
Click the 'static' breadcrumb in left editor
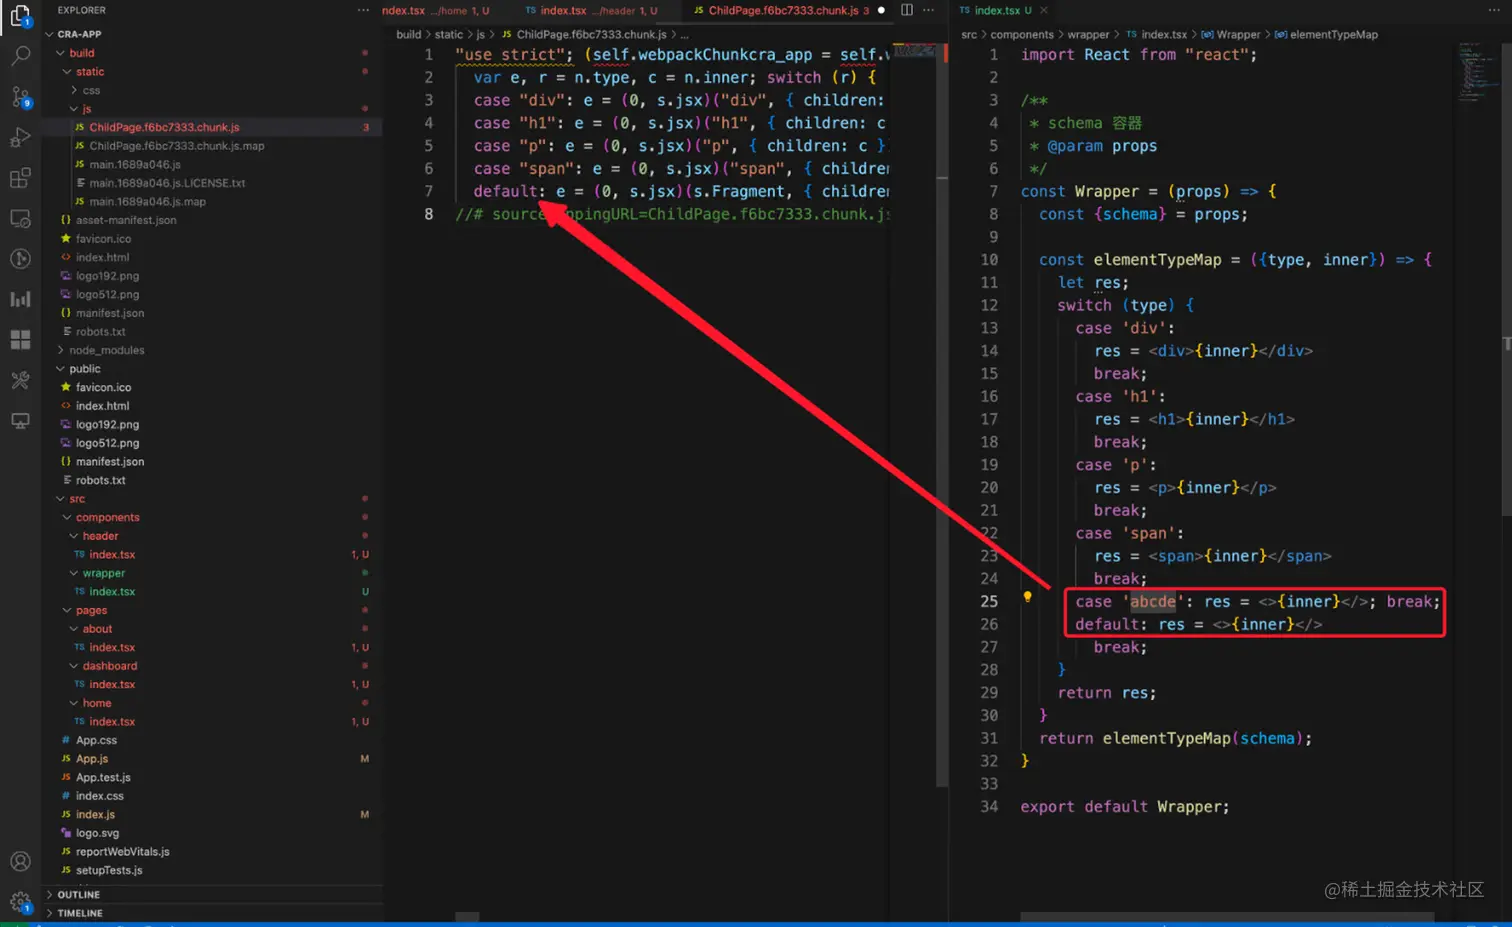(x=449, y=34)
